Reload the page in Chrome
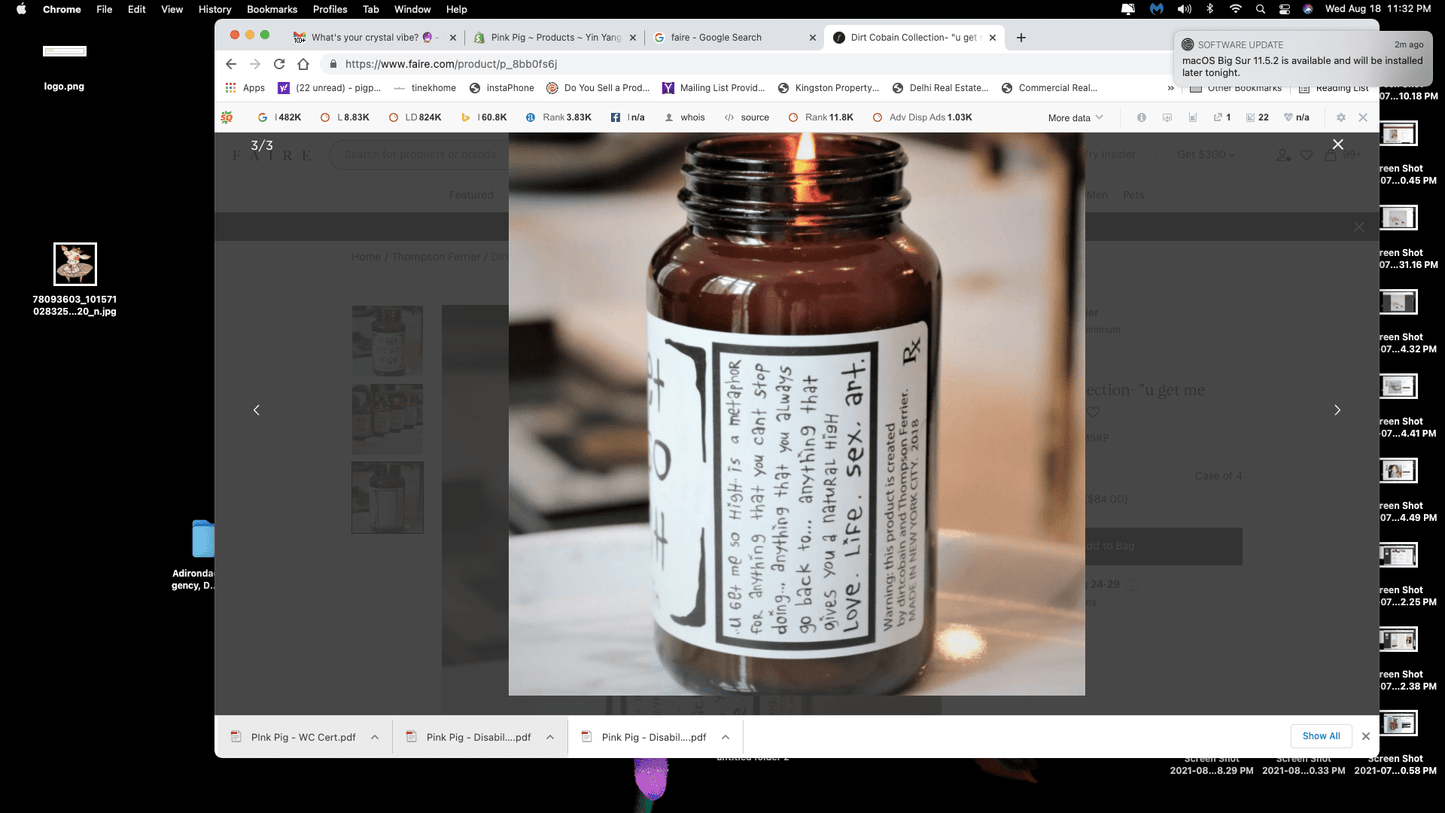 point(279,64)
